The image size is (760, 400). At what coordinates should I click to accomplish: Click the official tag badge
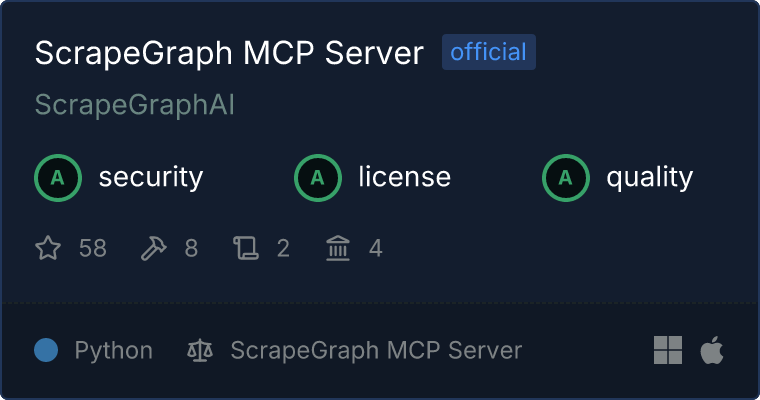[489, 52]
